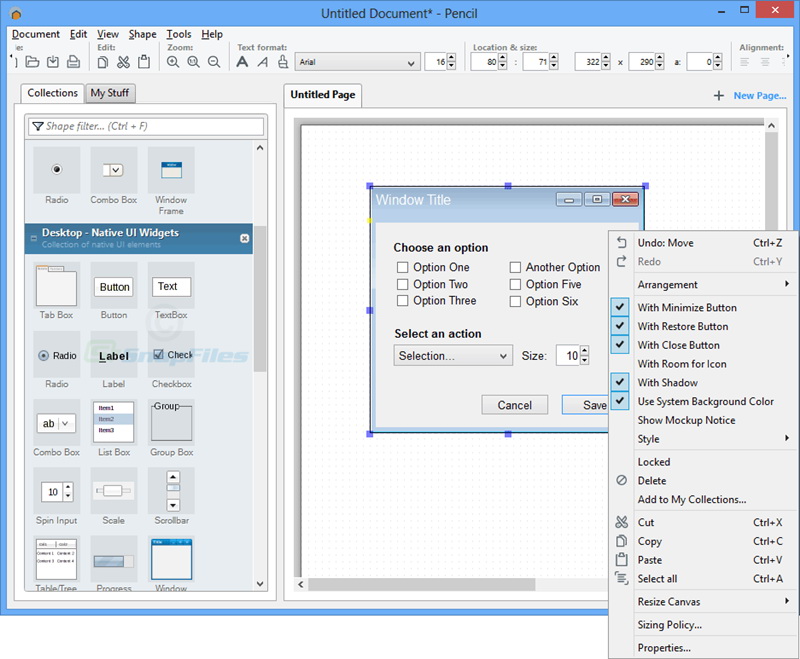This screenshot has height=659, width=800.
Task: Click the align left icon
Action: [745, 62]
